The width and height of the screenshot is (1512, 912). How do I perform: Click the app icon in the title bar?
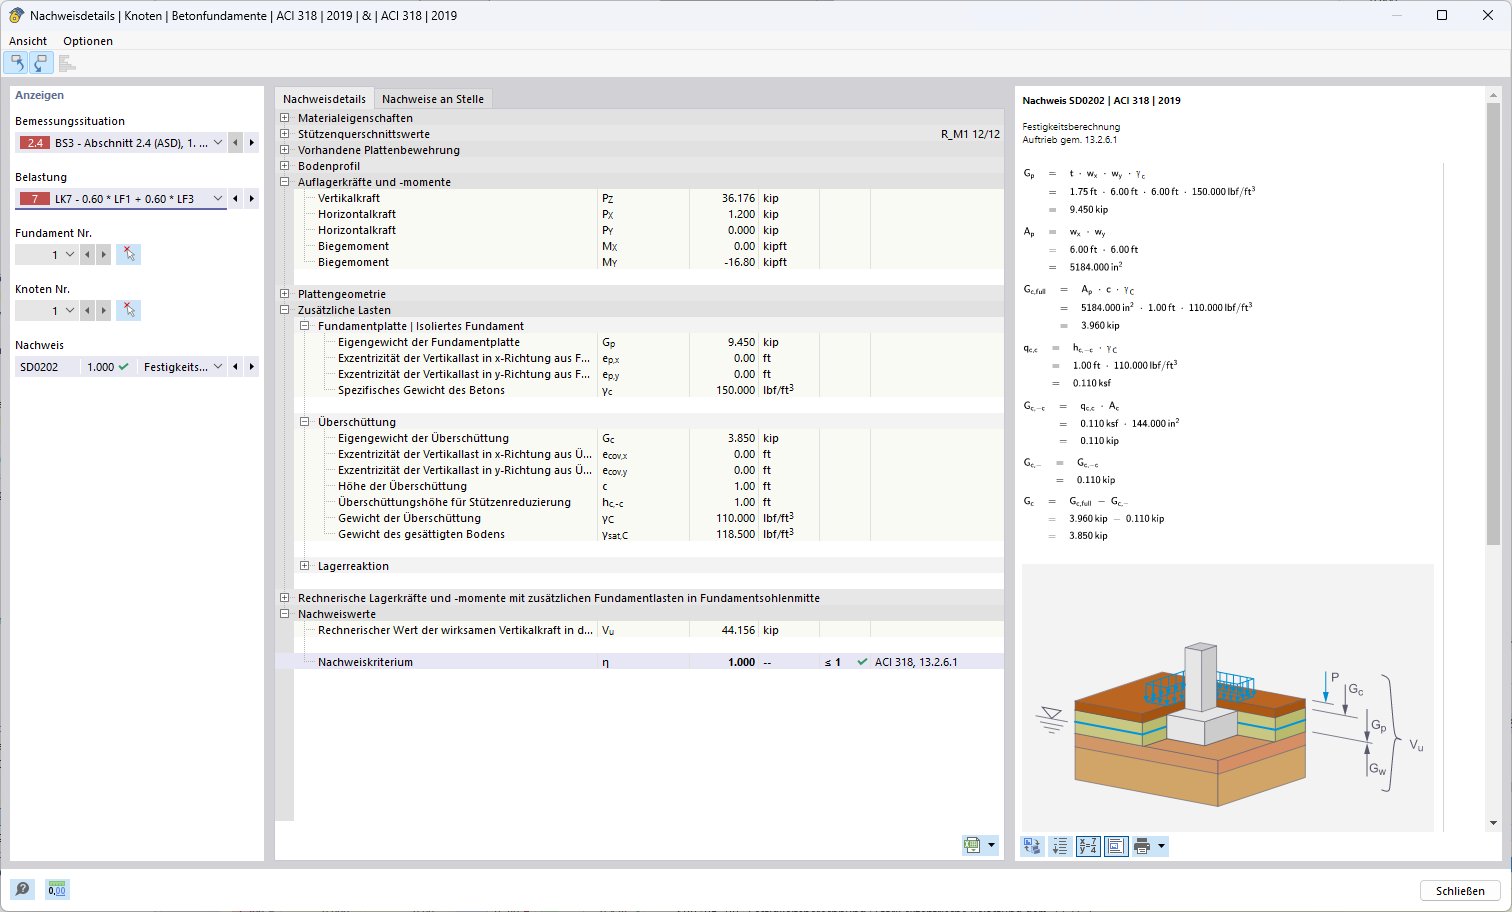(x=16, y=15)
